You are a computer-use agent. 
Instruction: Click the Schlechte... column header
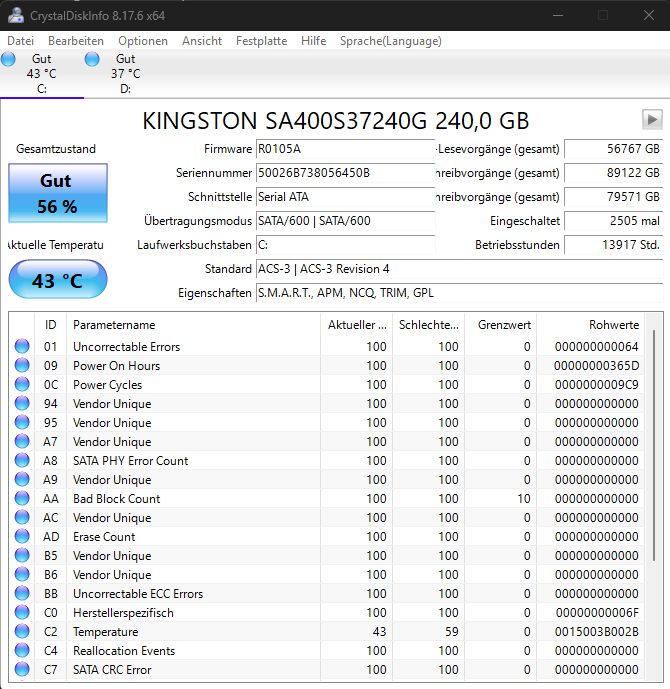(428, 325)
